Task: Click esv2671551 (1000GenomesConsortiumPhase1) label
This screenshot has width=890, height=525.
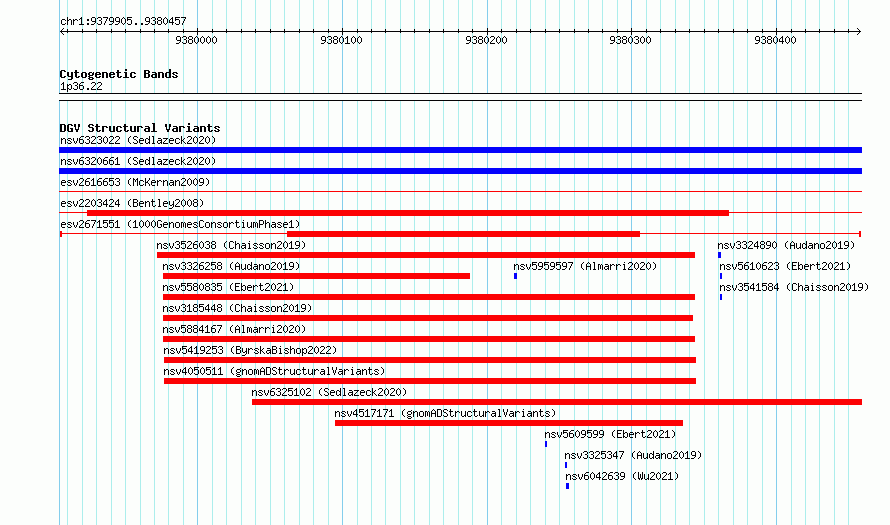Action: click(x=180, y=224)
